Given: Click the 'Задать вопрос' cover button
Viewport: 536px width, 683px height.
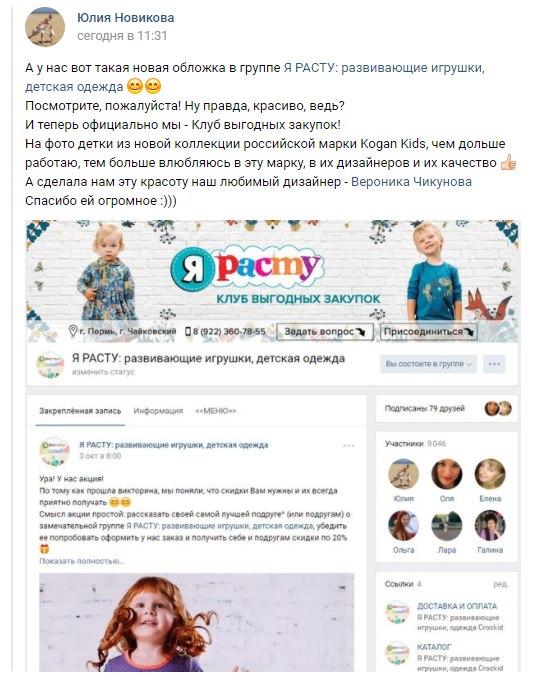Looking at the screenshot, I should (x=325, y=331).
